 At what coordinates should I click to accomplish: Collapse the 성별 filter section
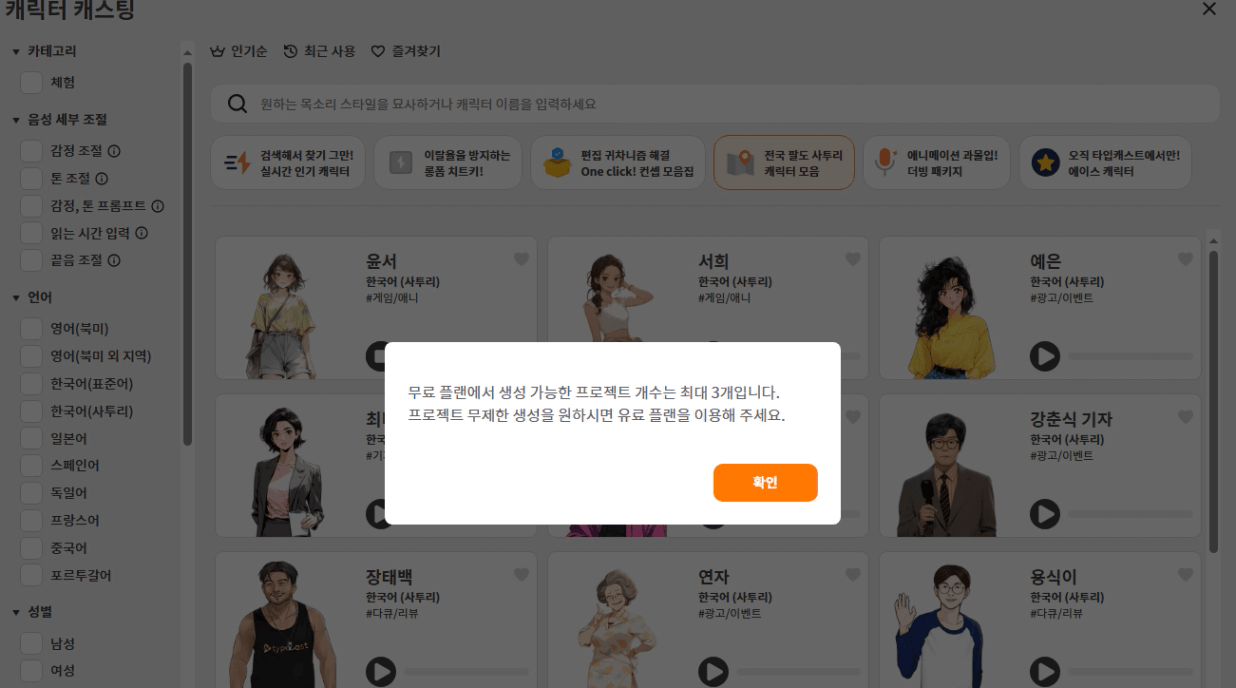point(16,611)
